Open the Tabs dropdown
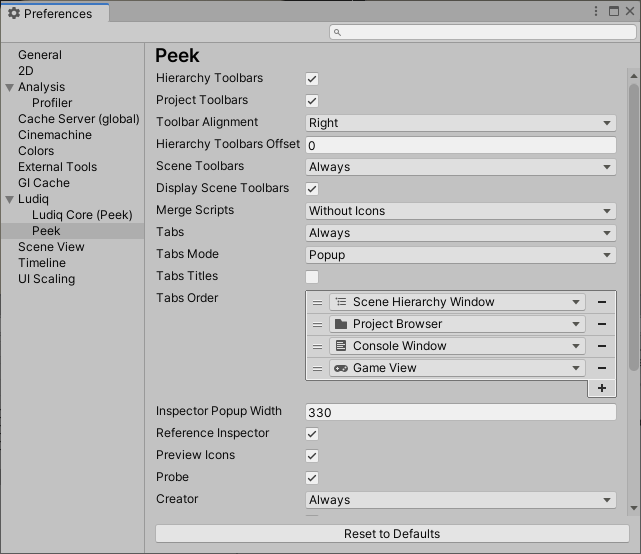The width and height of the screenshot is (641, 554). [x=461, y=233]
